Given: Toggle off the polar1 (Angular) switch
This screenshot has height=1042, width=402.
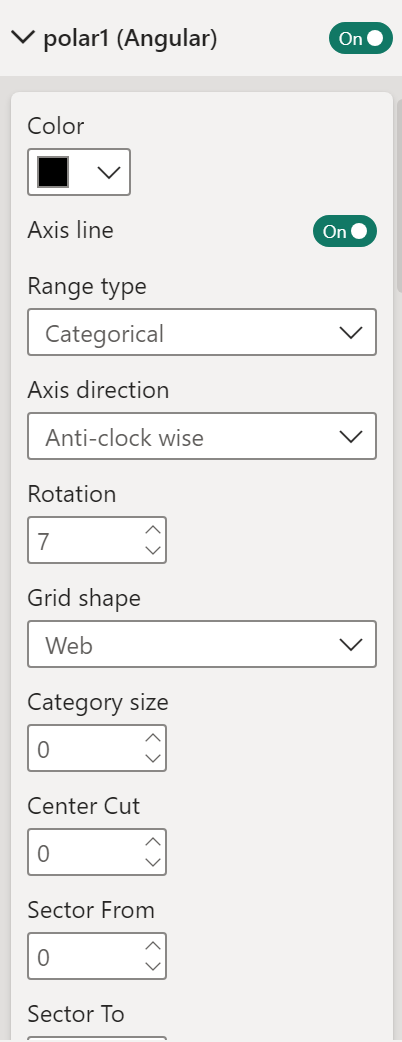Looking at the screenshot, I should click(x=361, y=39).
